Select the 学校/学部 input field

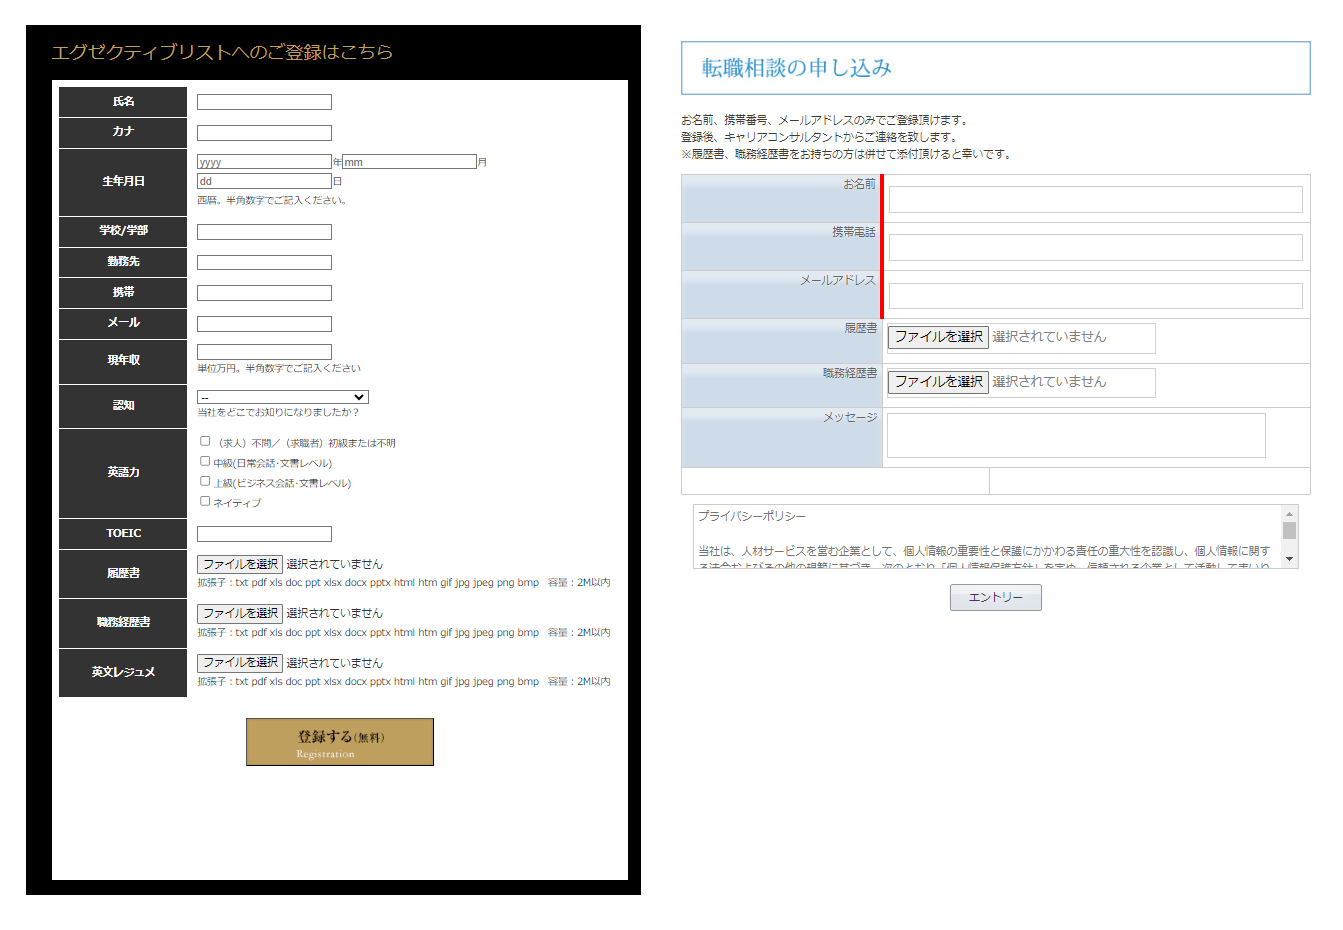click(x=264, y=232)
